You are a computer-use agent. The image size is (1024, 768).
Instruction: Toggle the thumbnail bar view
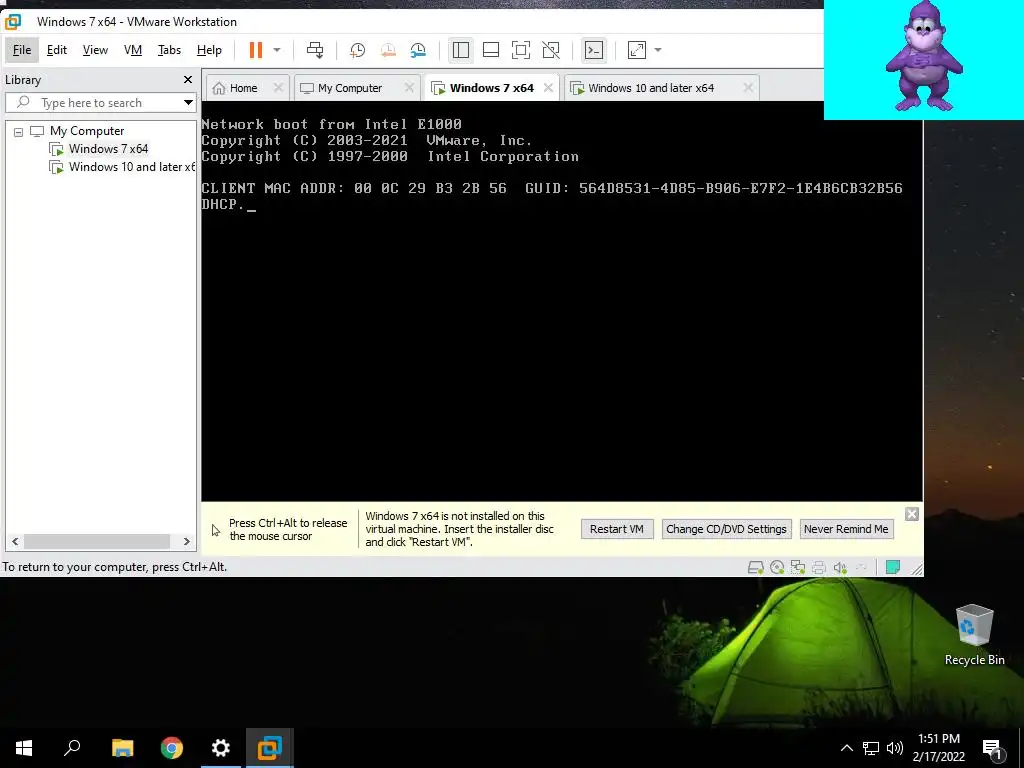[x=490, y=50]
